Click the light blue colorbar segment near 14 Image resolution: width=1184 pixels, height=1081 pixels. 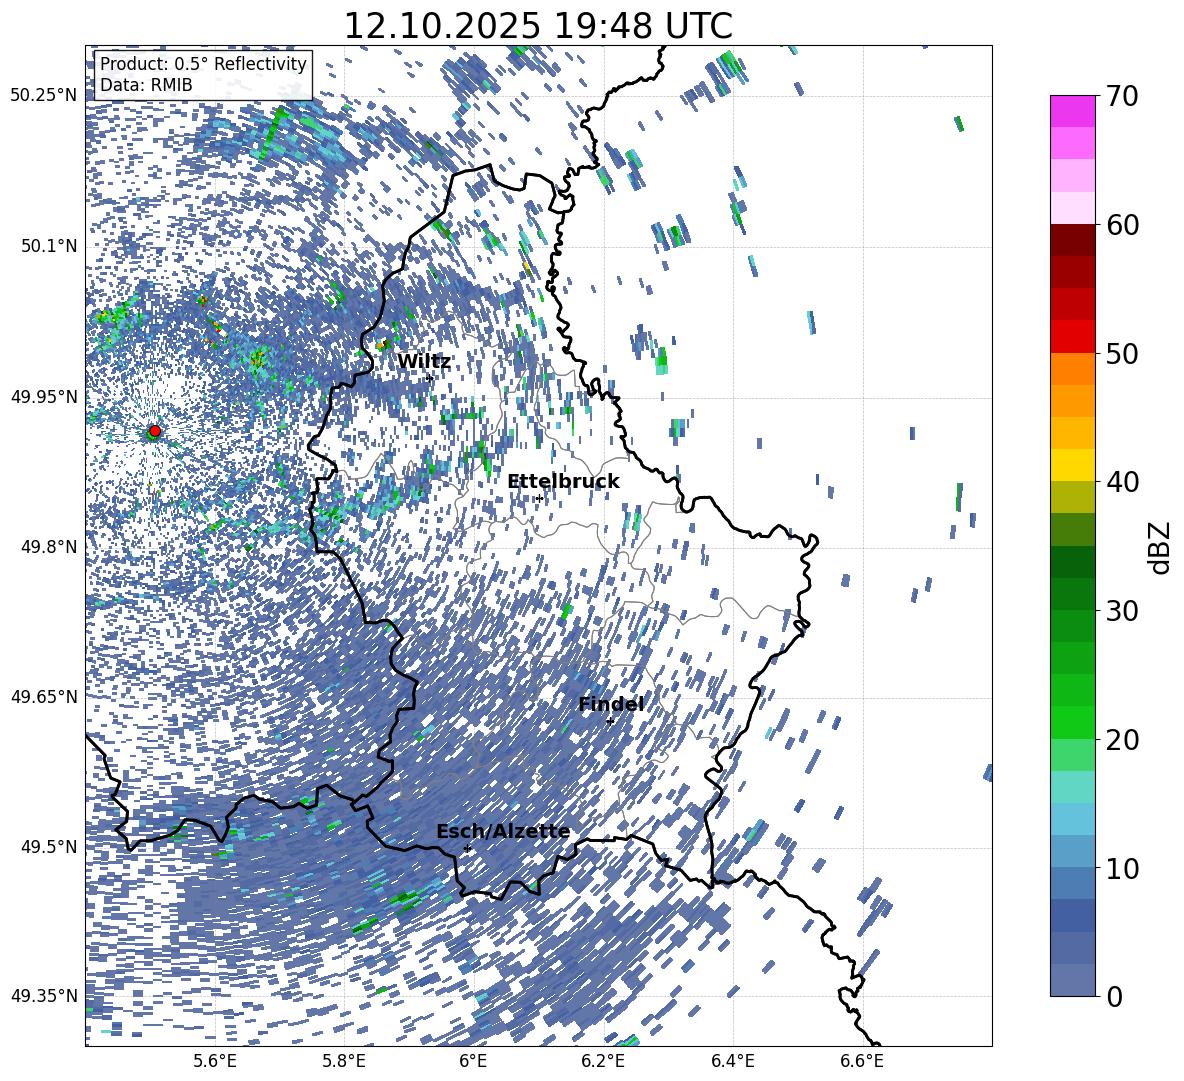(x=1072, y=819)
